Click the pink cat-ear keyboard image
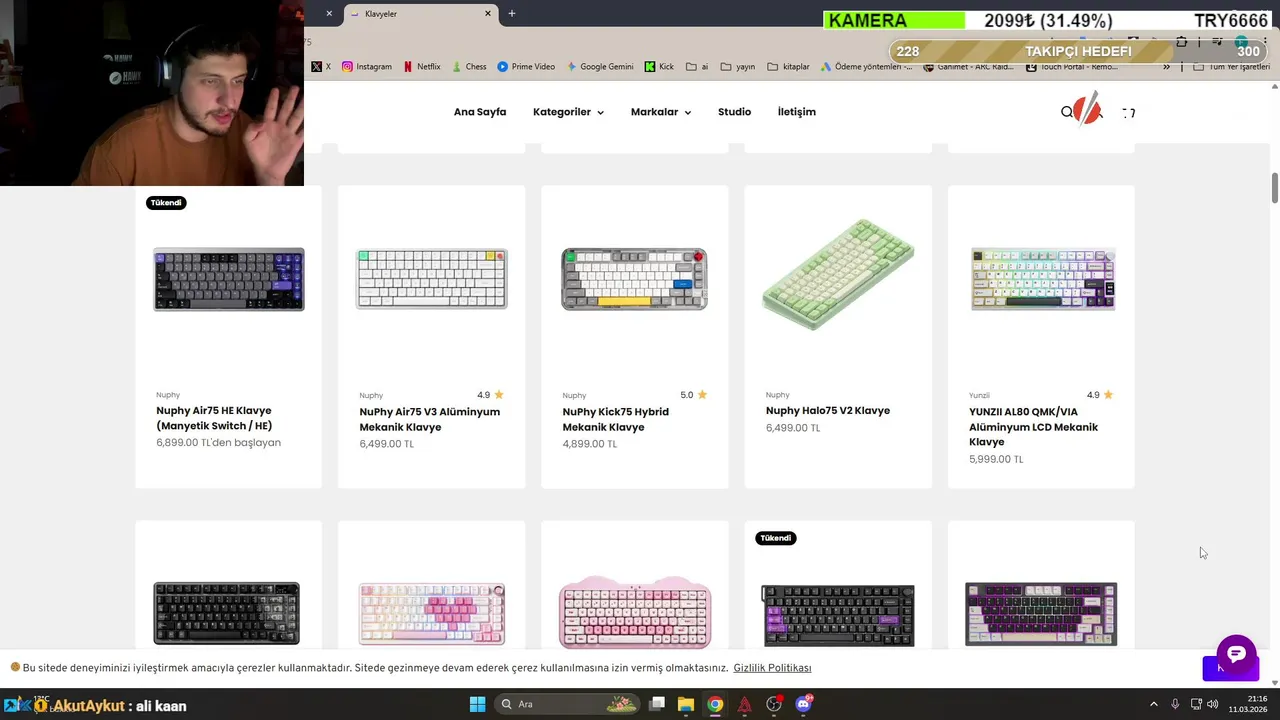This screenshot has height=720, width=1280. point(635,612)
